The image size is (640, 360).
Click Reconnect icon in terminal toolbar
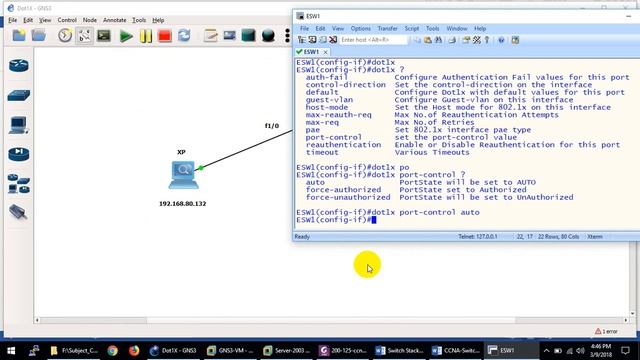point(323,40)
